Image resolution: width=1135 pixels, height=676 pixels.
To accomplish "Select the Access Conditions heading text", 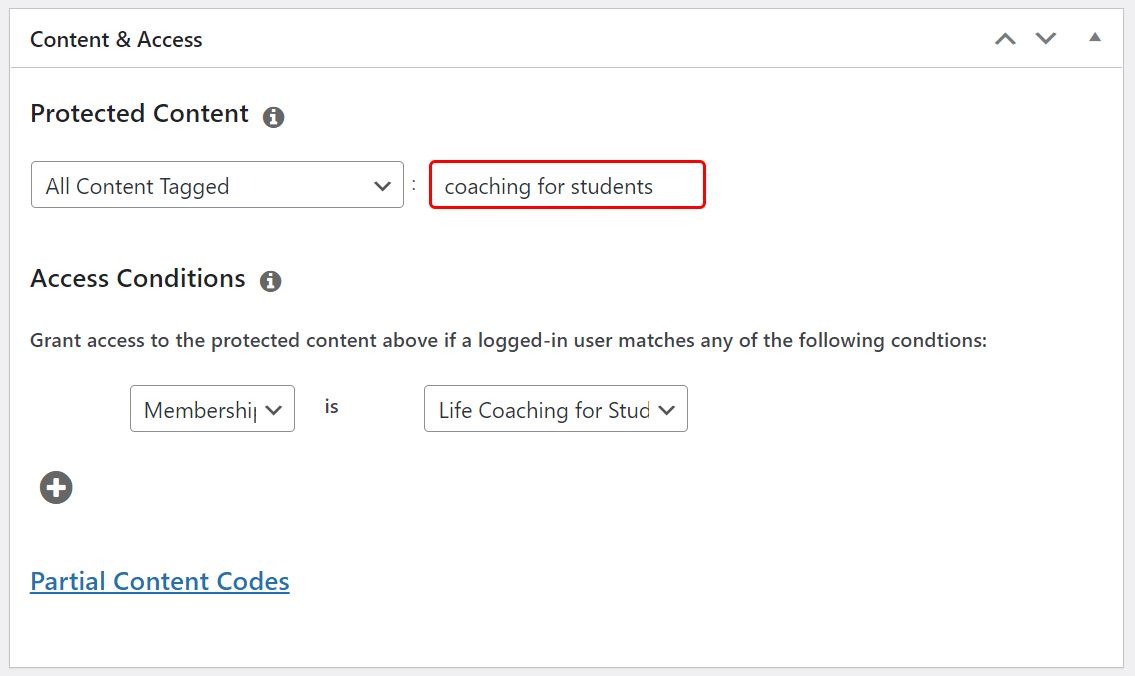I will [138, 279].
